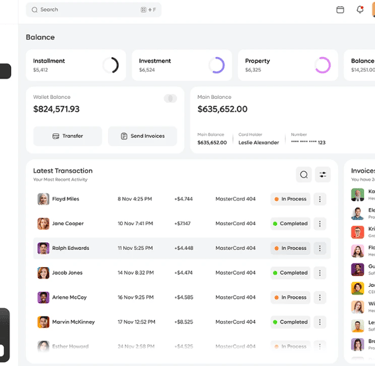The height and width of the screenshot is (366, 375).
Task: Select the Floyd Miles name text
Action: [66, 199]
